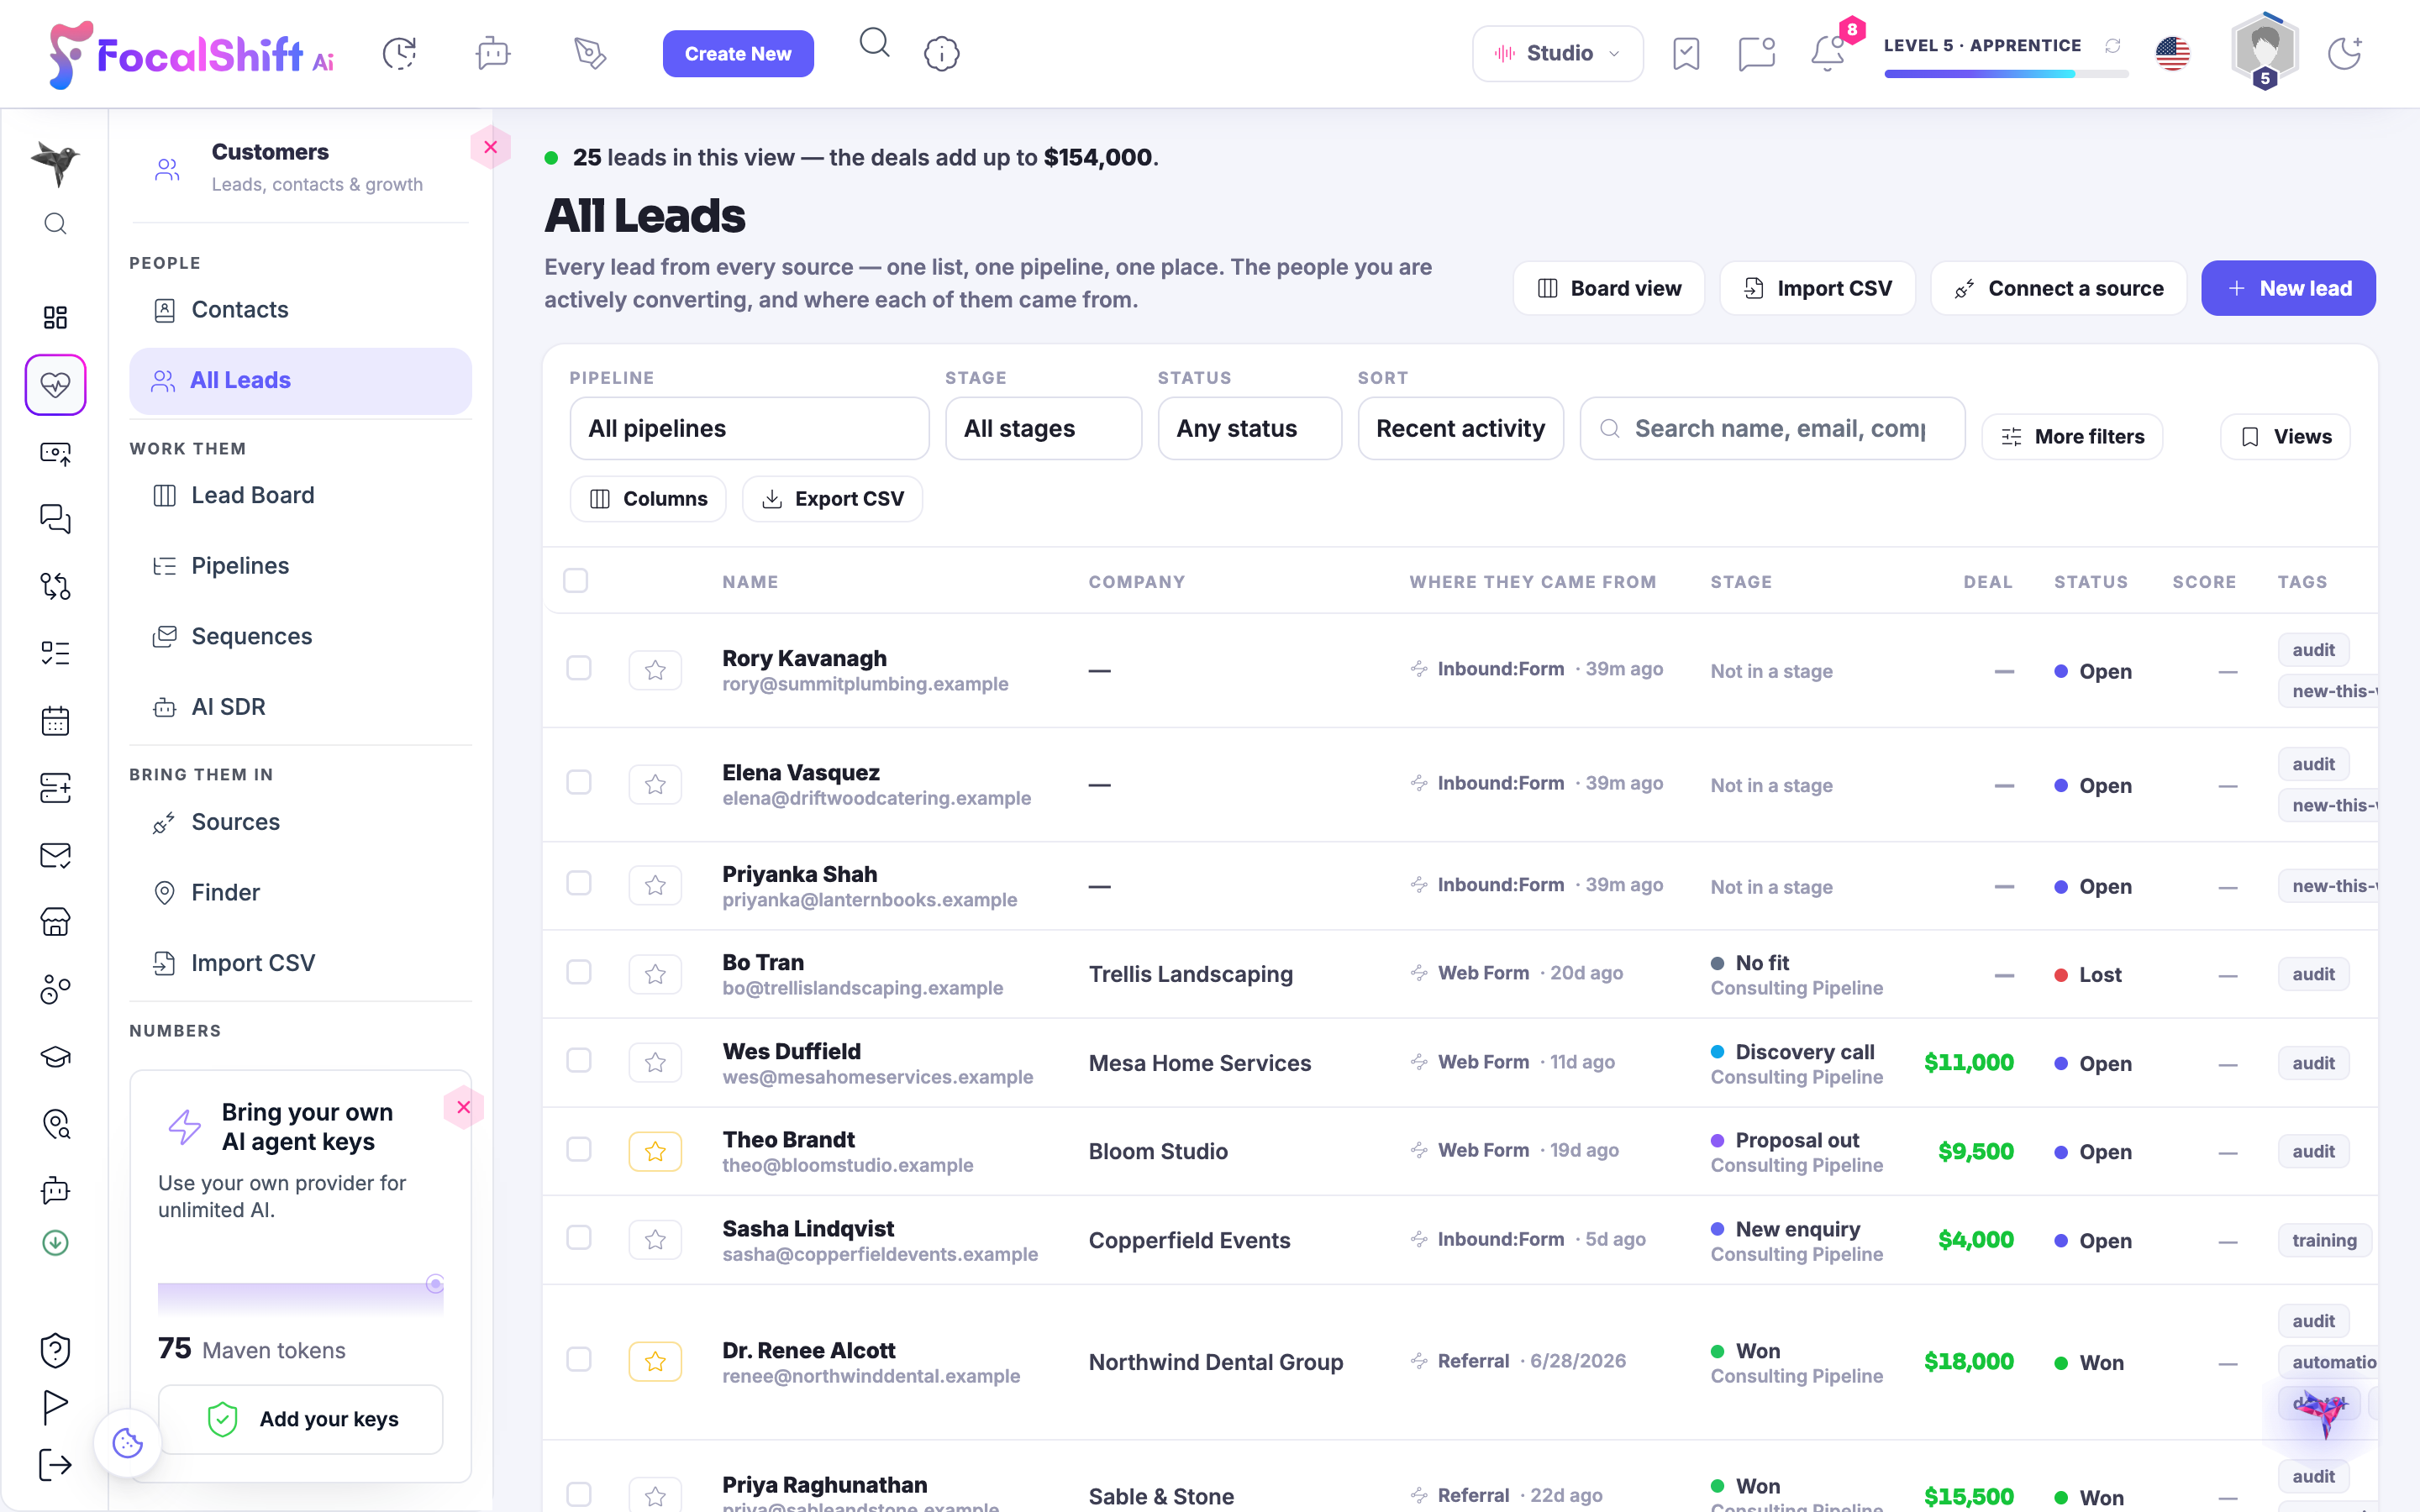This screenshot has height=1512, width=2420.
Task: Switch to Board view
Action: coord(1608,288)
